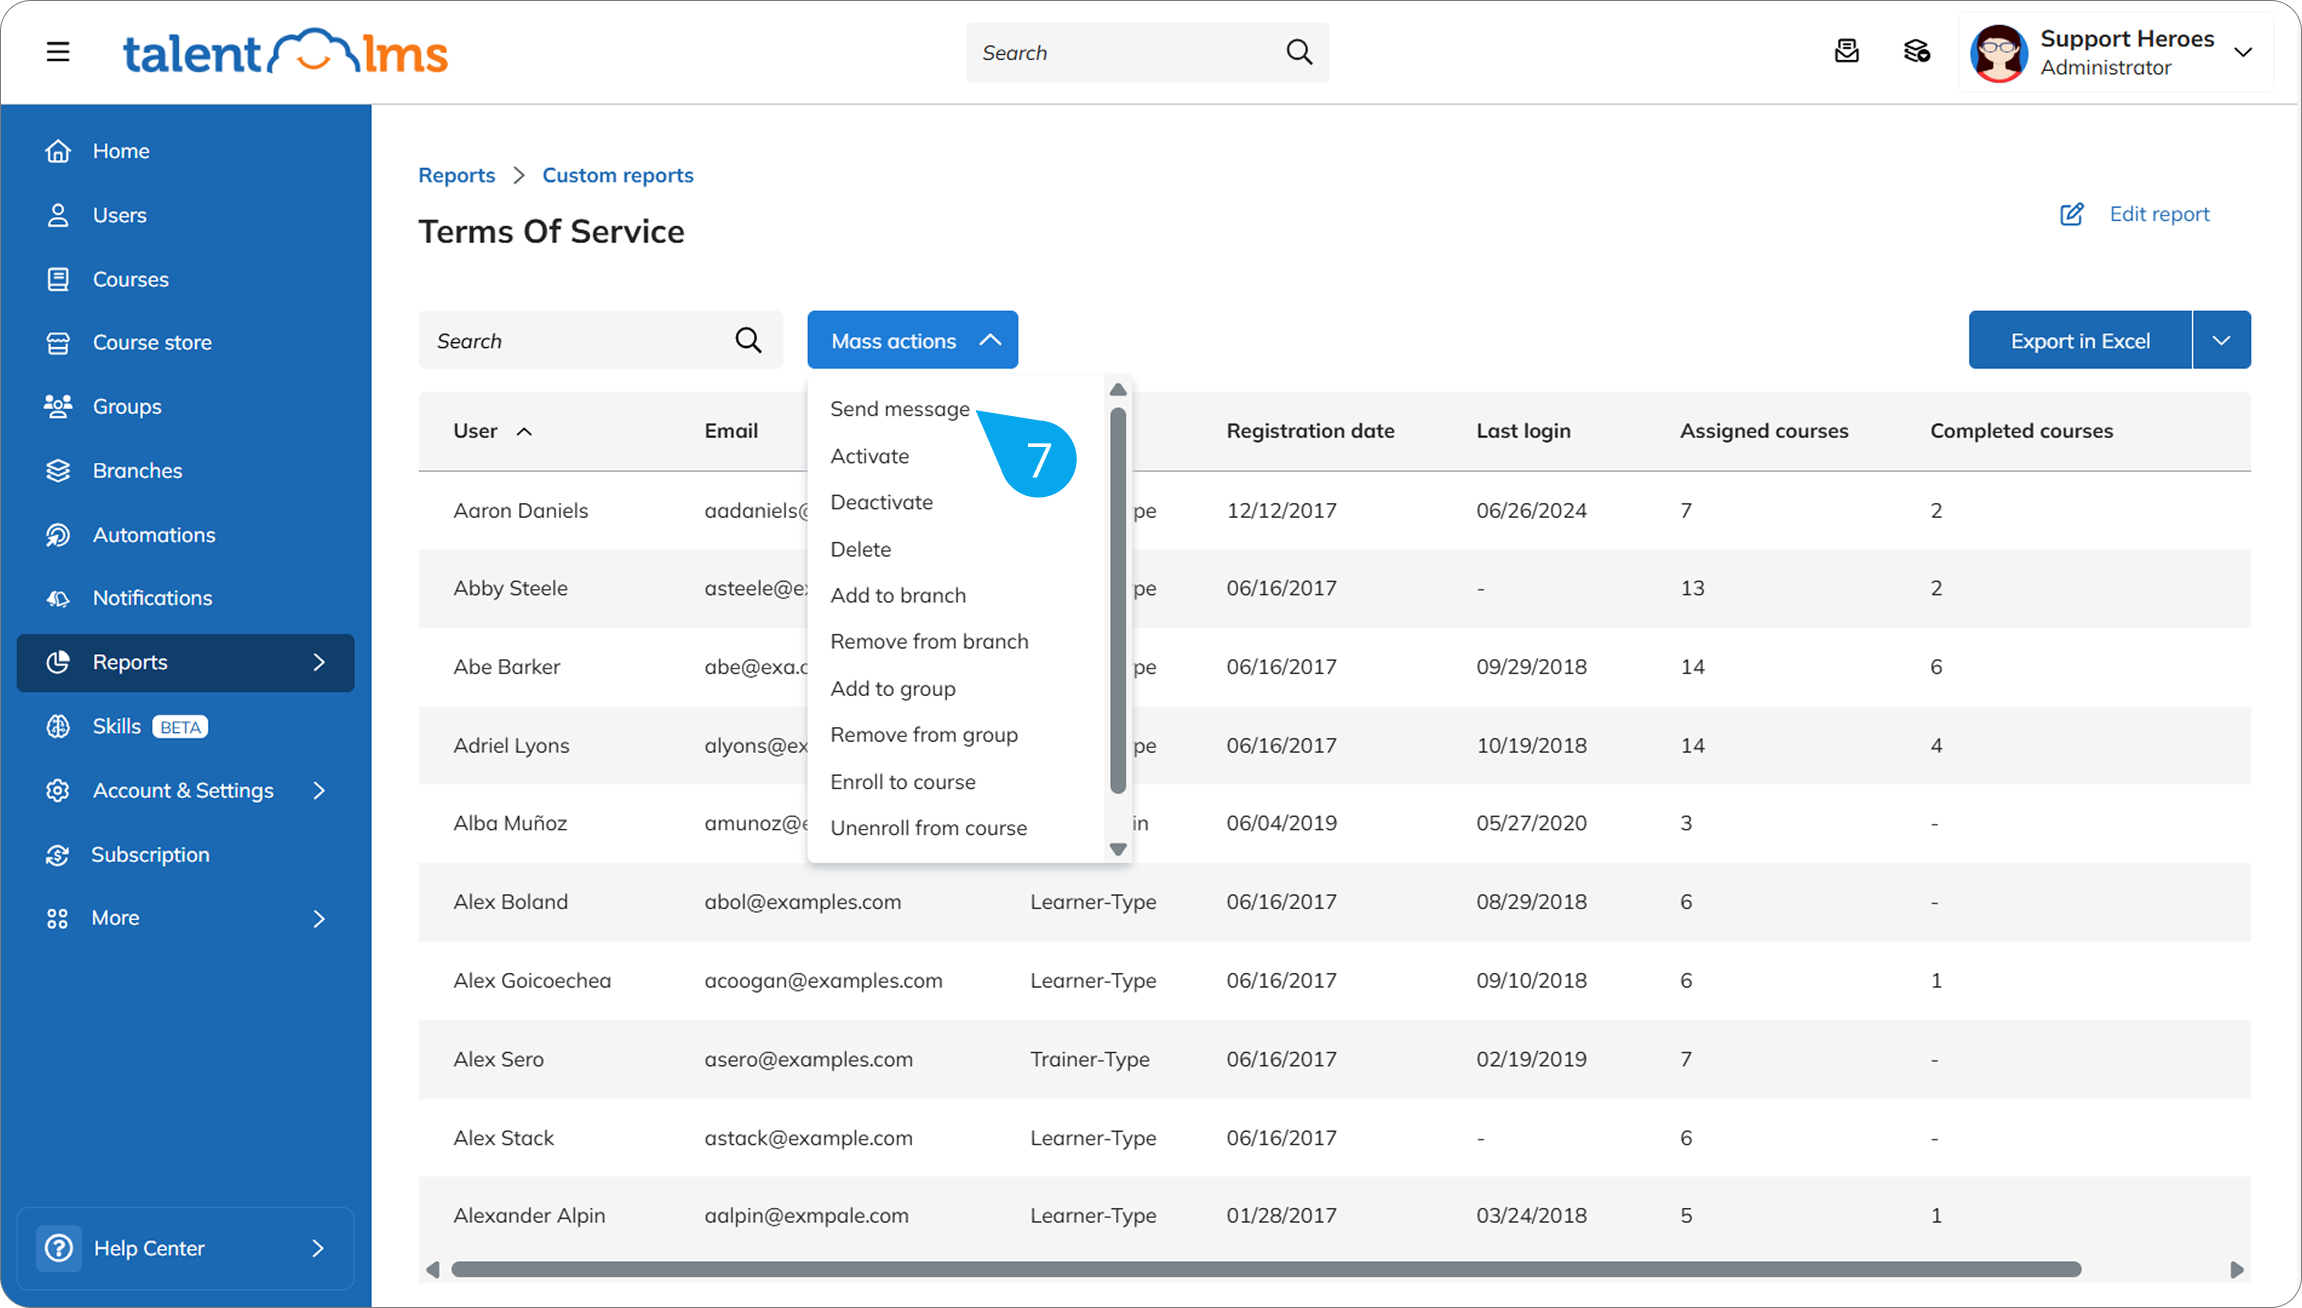The height and width of the screenshot is (1308, 2302).
Task: Open the hamburger menu icon
Action: [58, 52]
